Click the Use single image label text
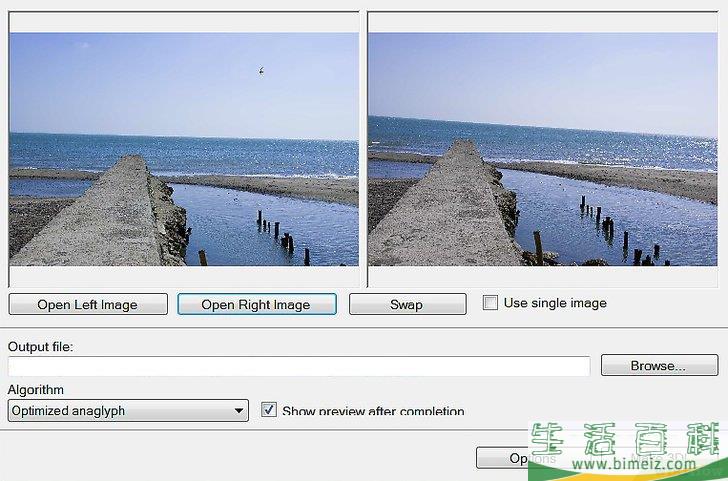This screenshot has height=481, width=728. (x=555, y=303)
